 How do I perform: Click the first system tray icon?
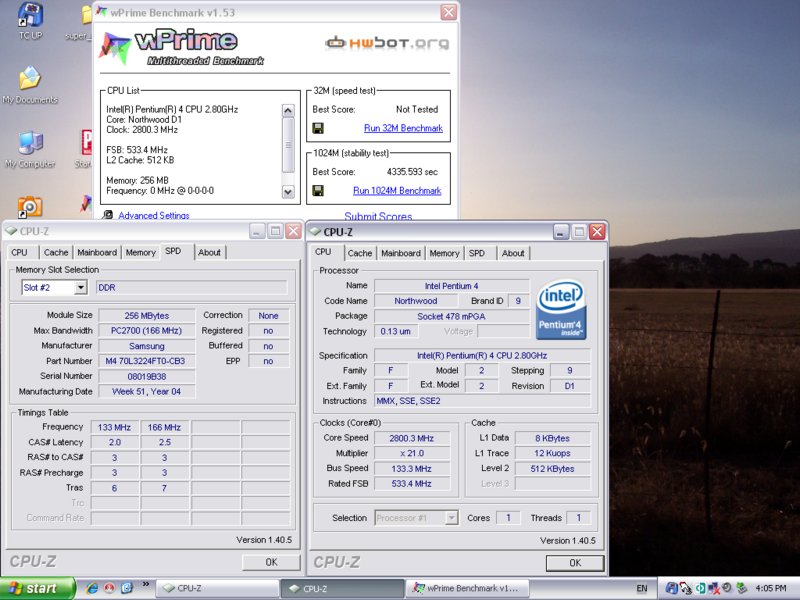pyautogui.click(x=672, y=588)
